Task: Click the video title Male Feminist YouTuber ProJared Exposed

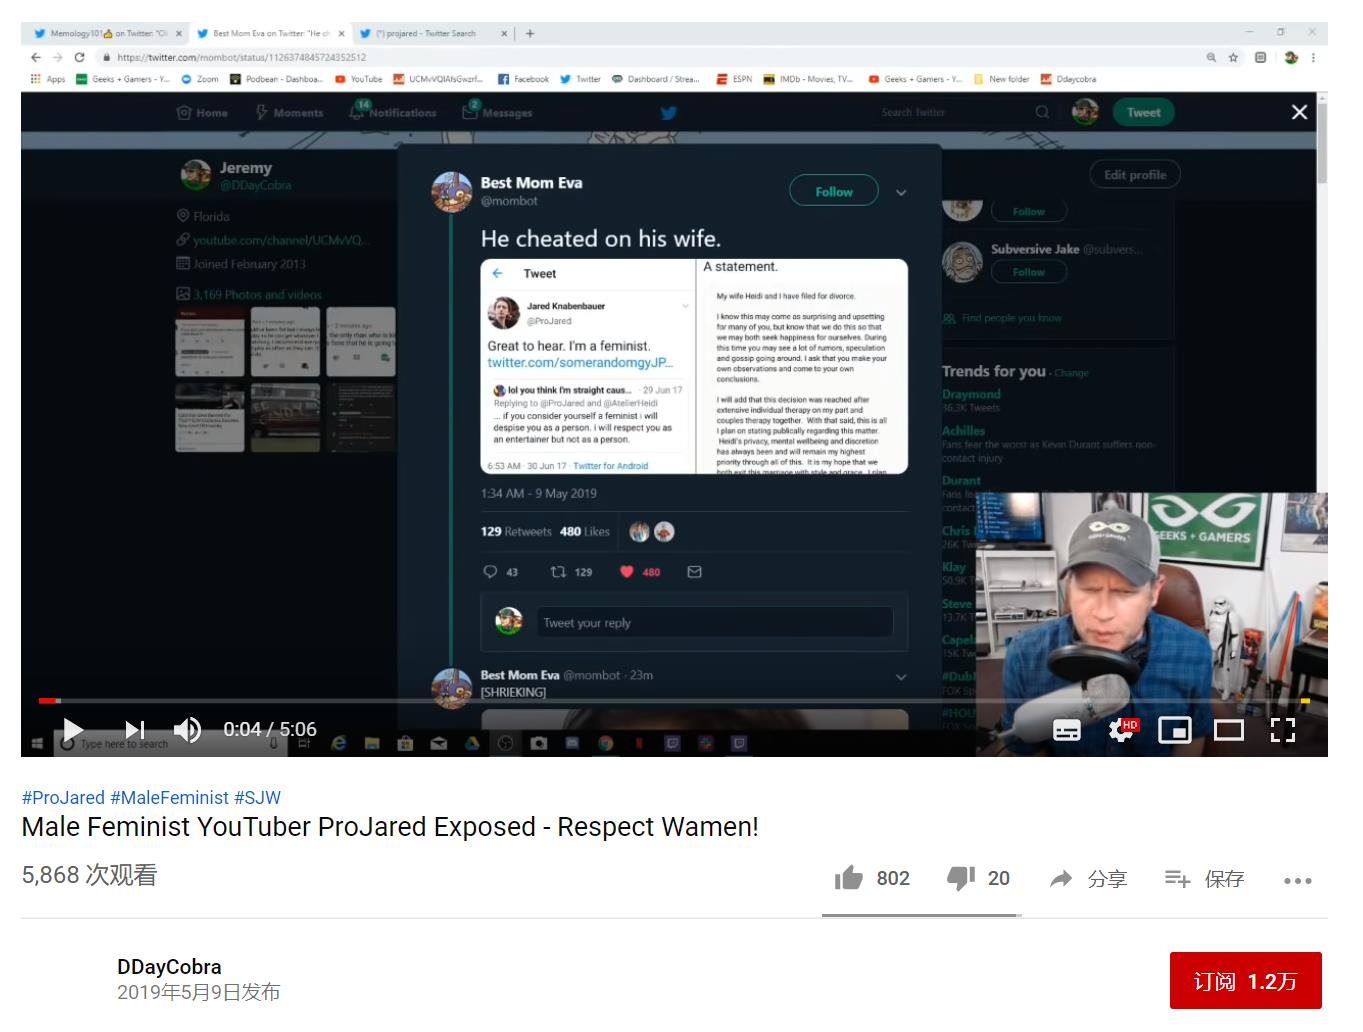Action: coord(390,828)
